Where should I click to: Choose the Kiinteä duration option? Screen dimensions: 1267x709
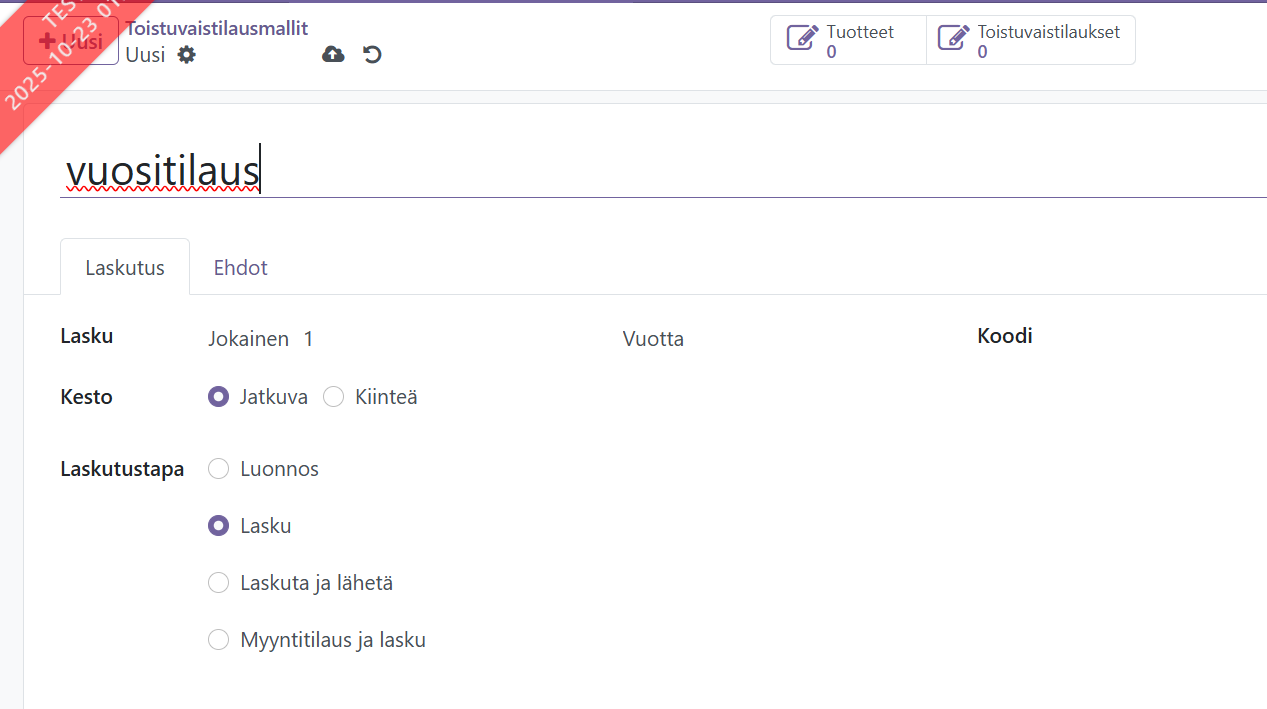(x=334, y=397)
